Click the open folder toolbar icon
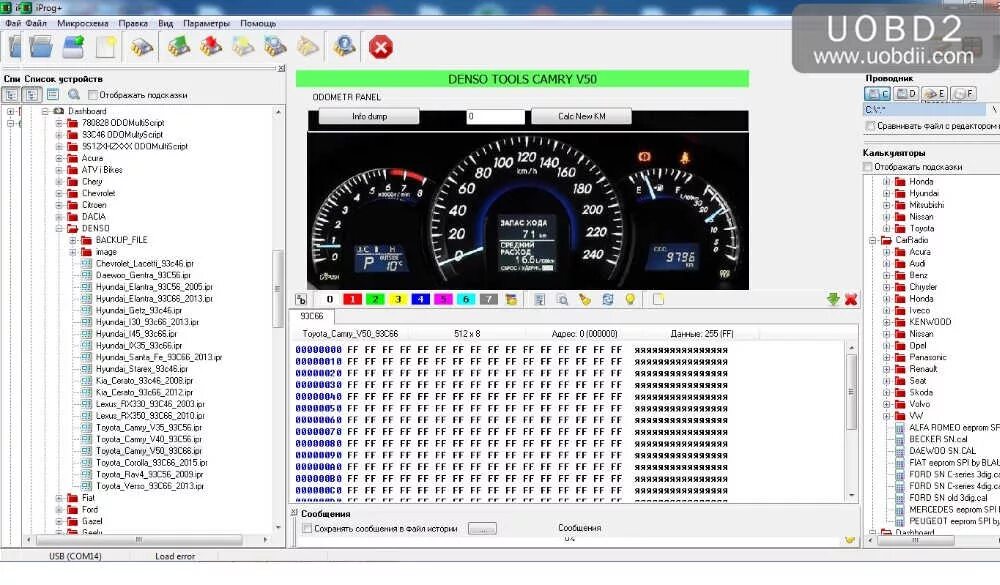Screen dimensions: 1000x585 pos(41,47)
